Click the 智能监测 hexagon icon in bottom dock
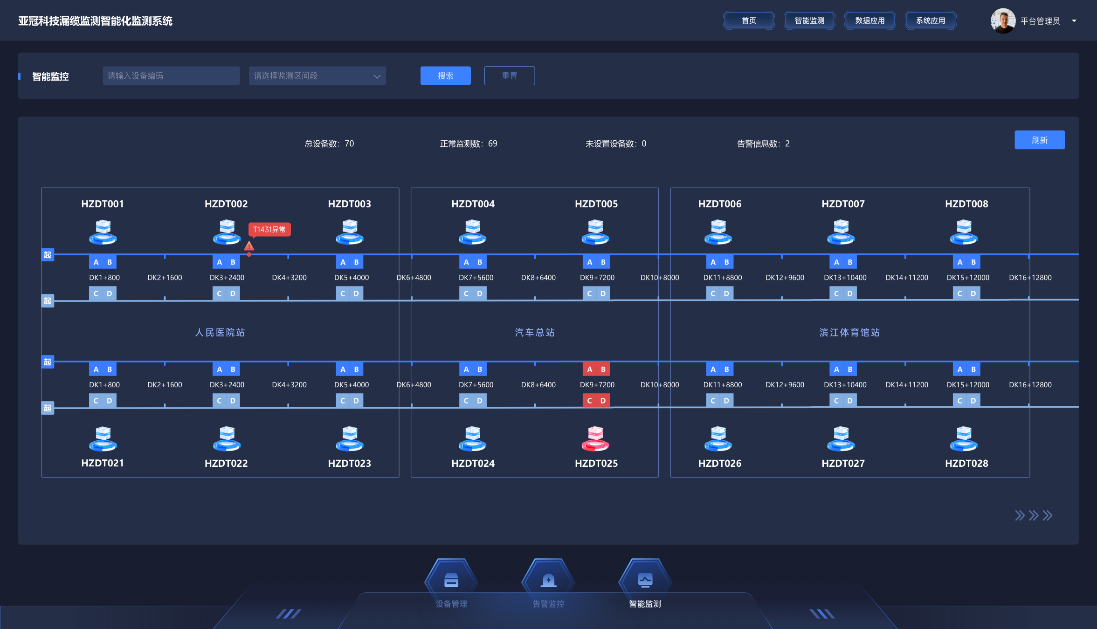1097x629 pixels. 645,579
